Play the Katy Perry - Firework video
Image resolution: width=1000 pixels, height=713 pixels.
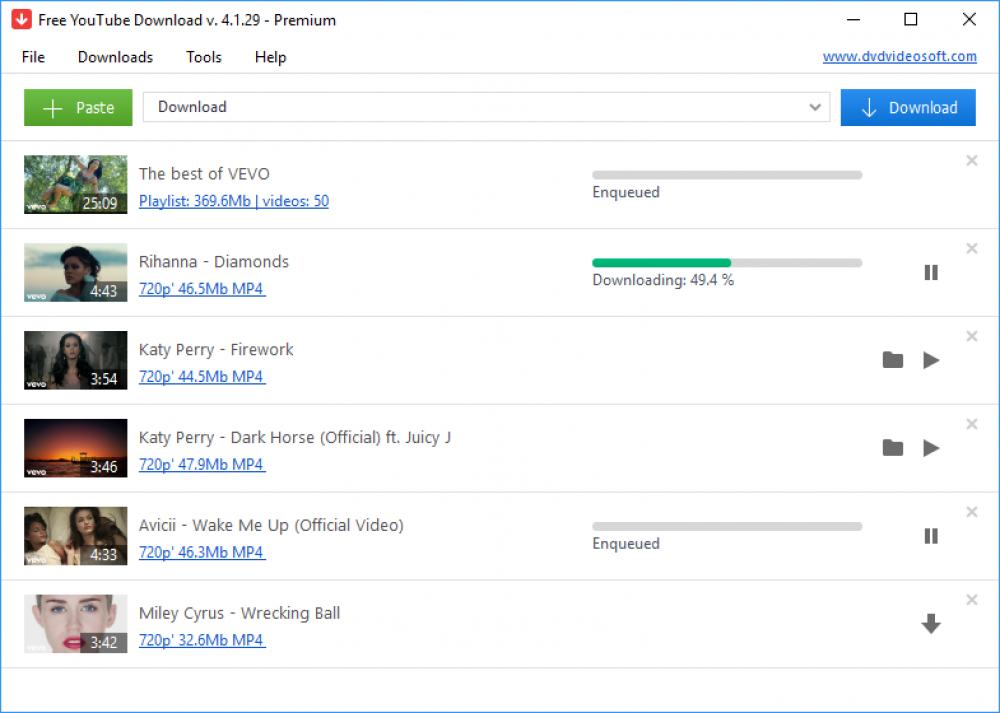[931, 360]
